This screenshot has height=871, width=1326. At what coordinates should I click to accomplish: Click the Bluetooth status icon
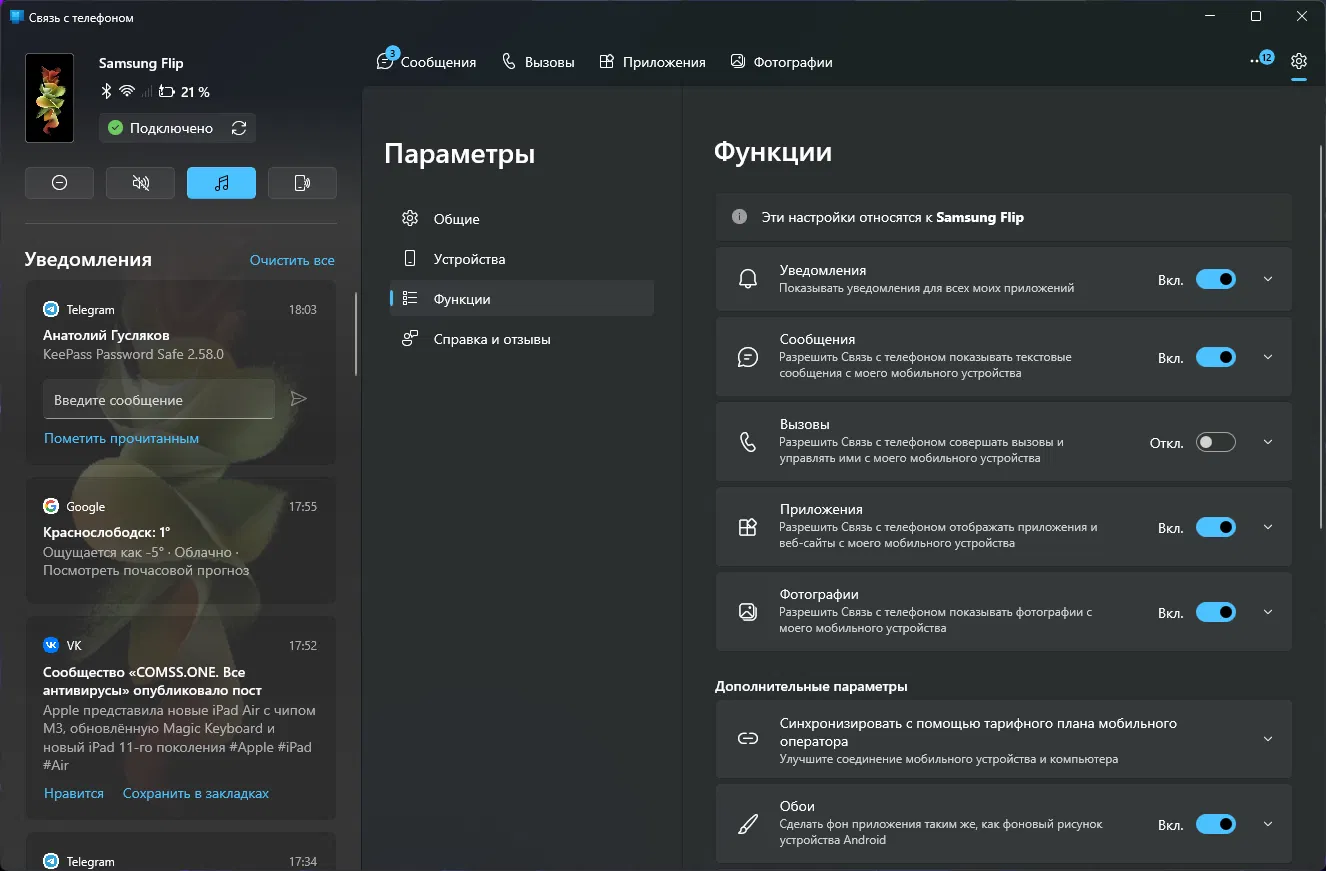(106, 92)
